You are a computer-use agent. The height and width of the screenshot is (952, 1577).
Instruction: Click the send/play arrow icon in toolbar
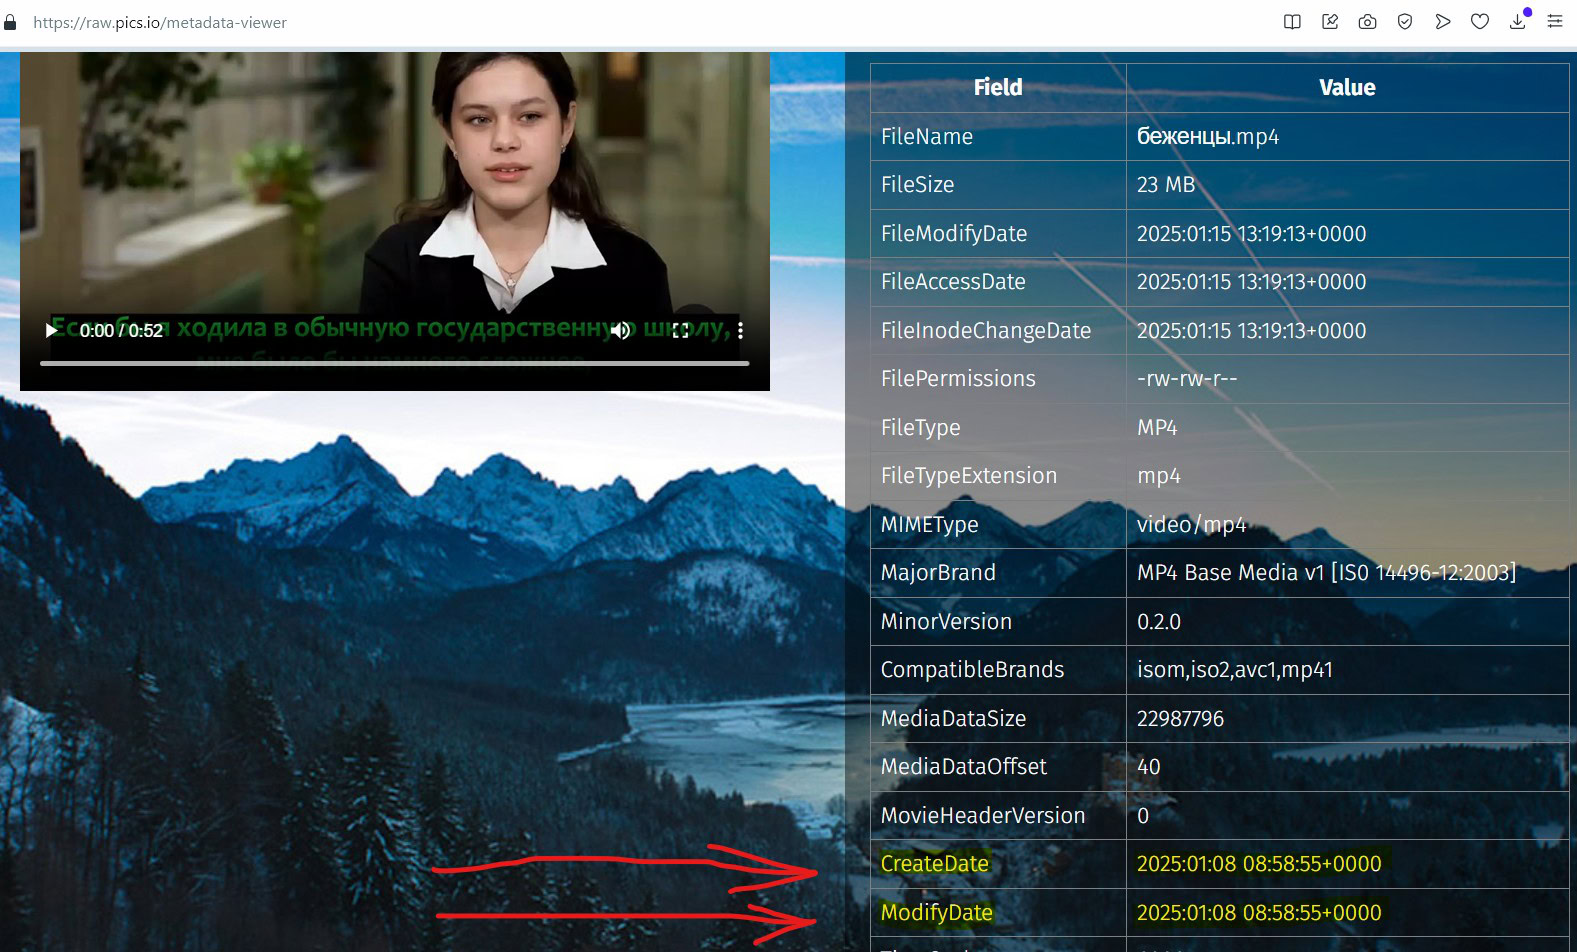(1442, 22)
